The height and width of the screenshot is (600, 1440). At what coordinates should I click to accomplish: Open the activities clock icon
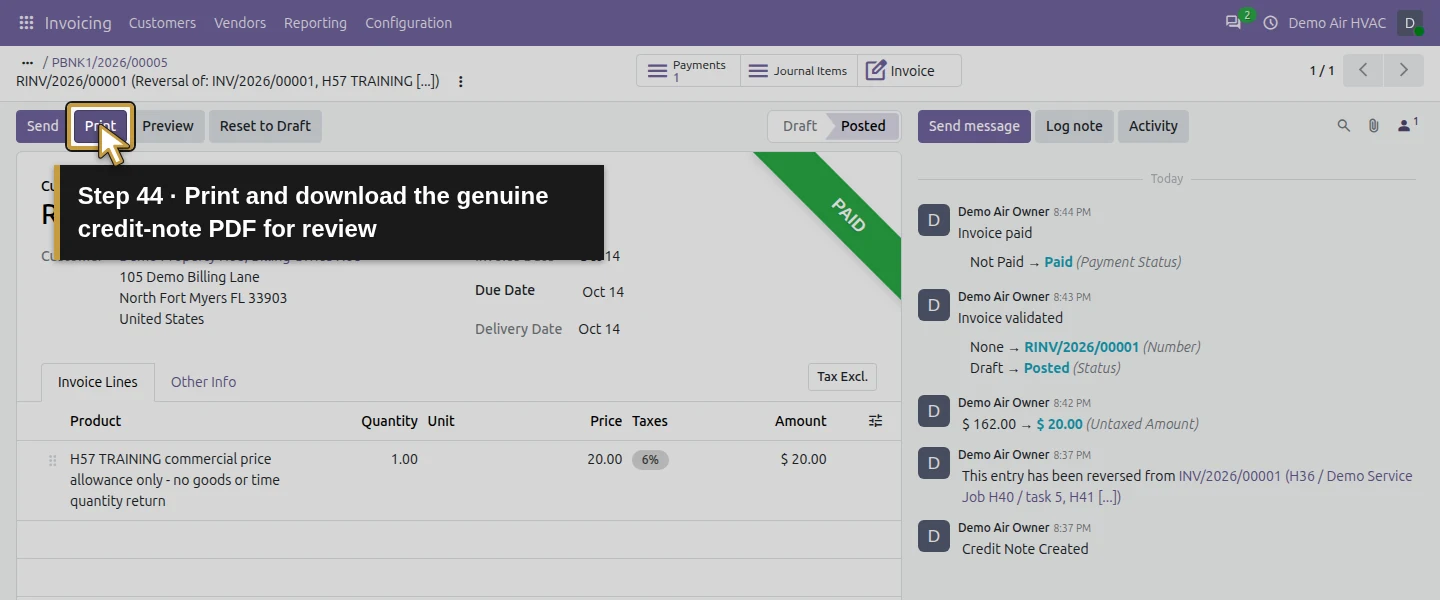click(x=1271, y=23)
